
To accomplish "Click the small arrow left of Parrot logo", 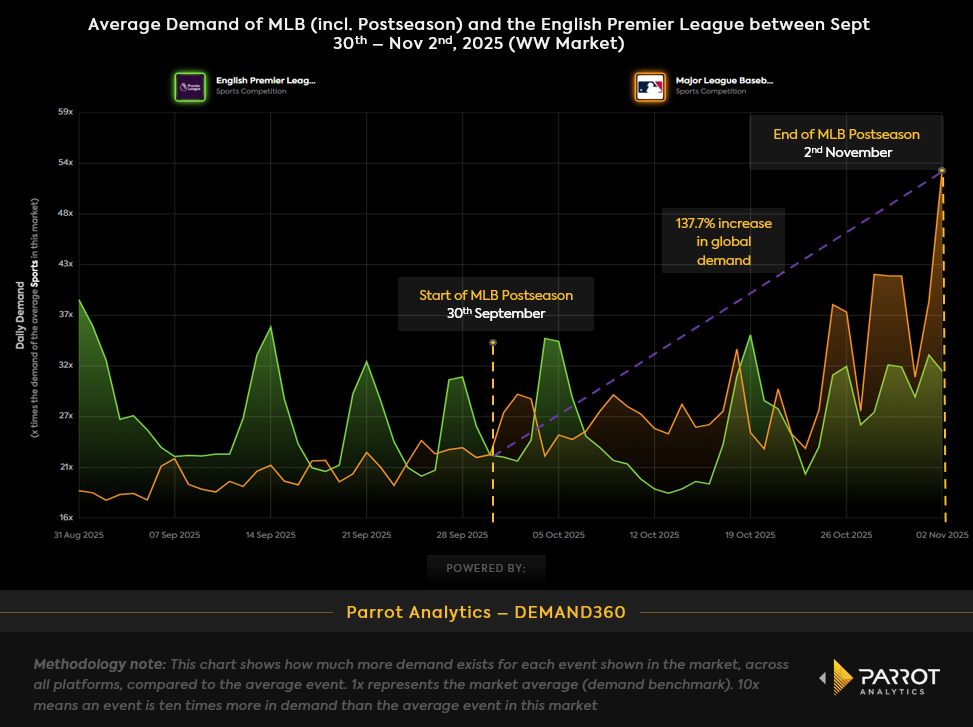I will click(823, 679).
